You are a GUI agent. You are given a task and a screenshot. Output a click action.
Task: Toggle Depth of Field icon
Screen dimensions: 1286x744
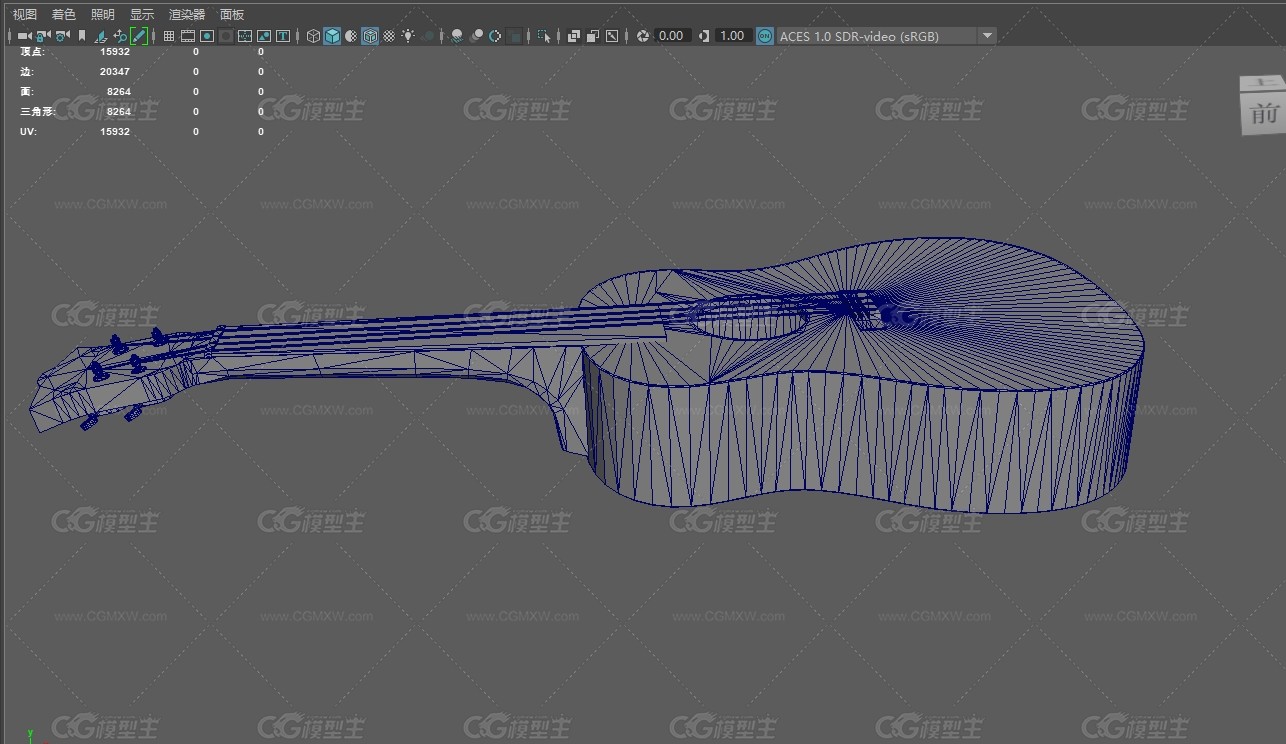coord(515,35)
